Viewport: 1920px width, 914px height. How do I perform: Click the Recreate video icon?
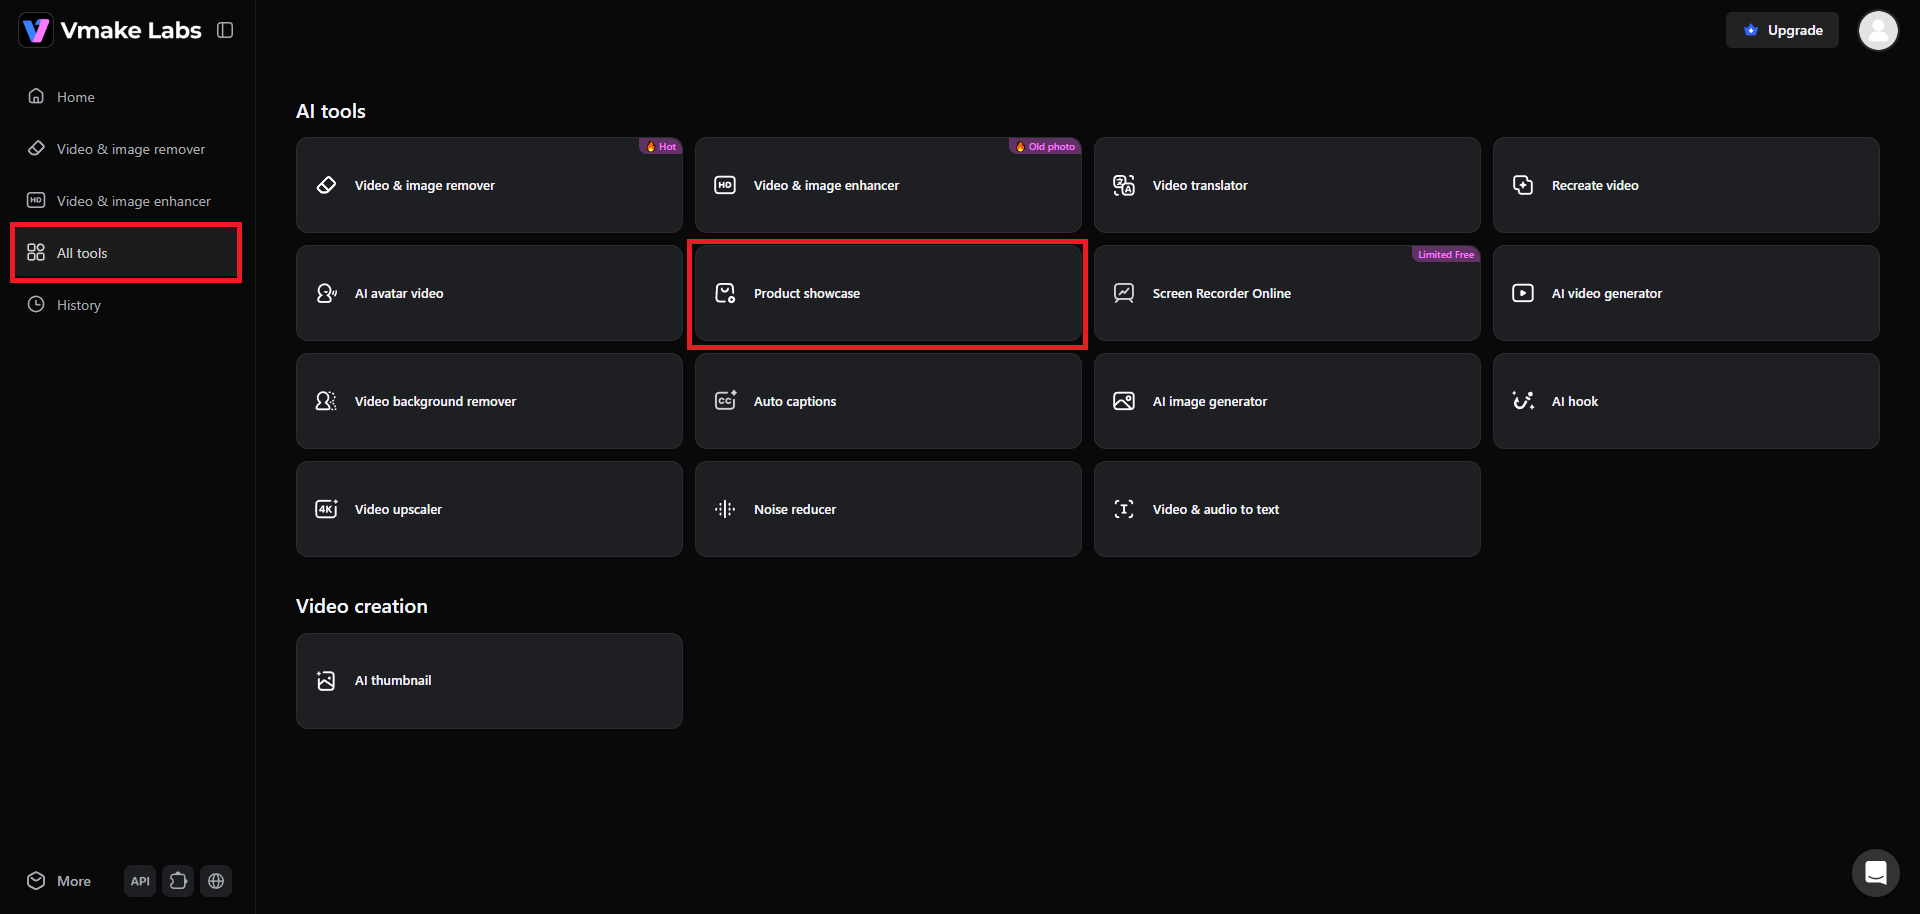pos(1523,185)
